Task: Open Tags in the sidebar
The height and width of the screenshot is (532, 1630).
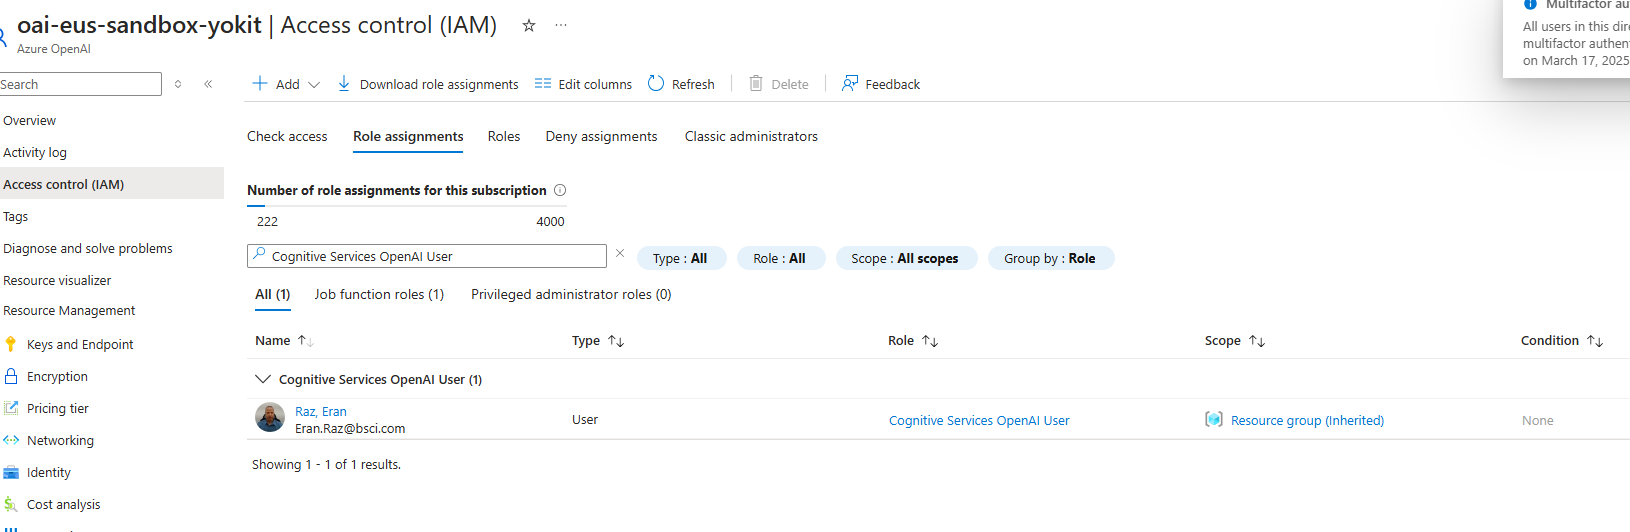Action: point(16,216)
